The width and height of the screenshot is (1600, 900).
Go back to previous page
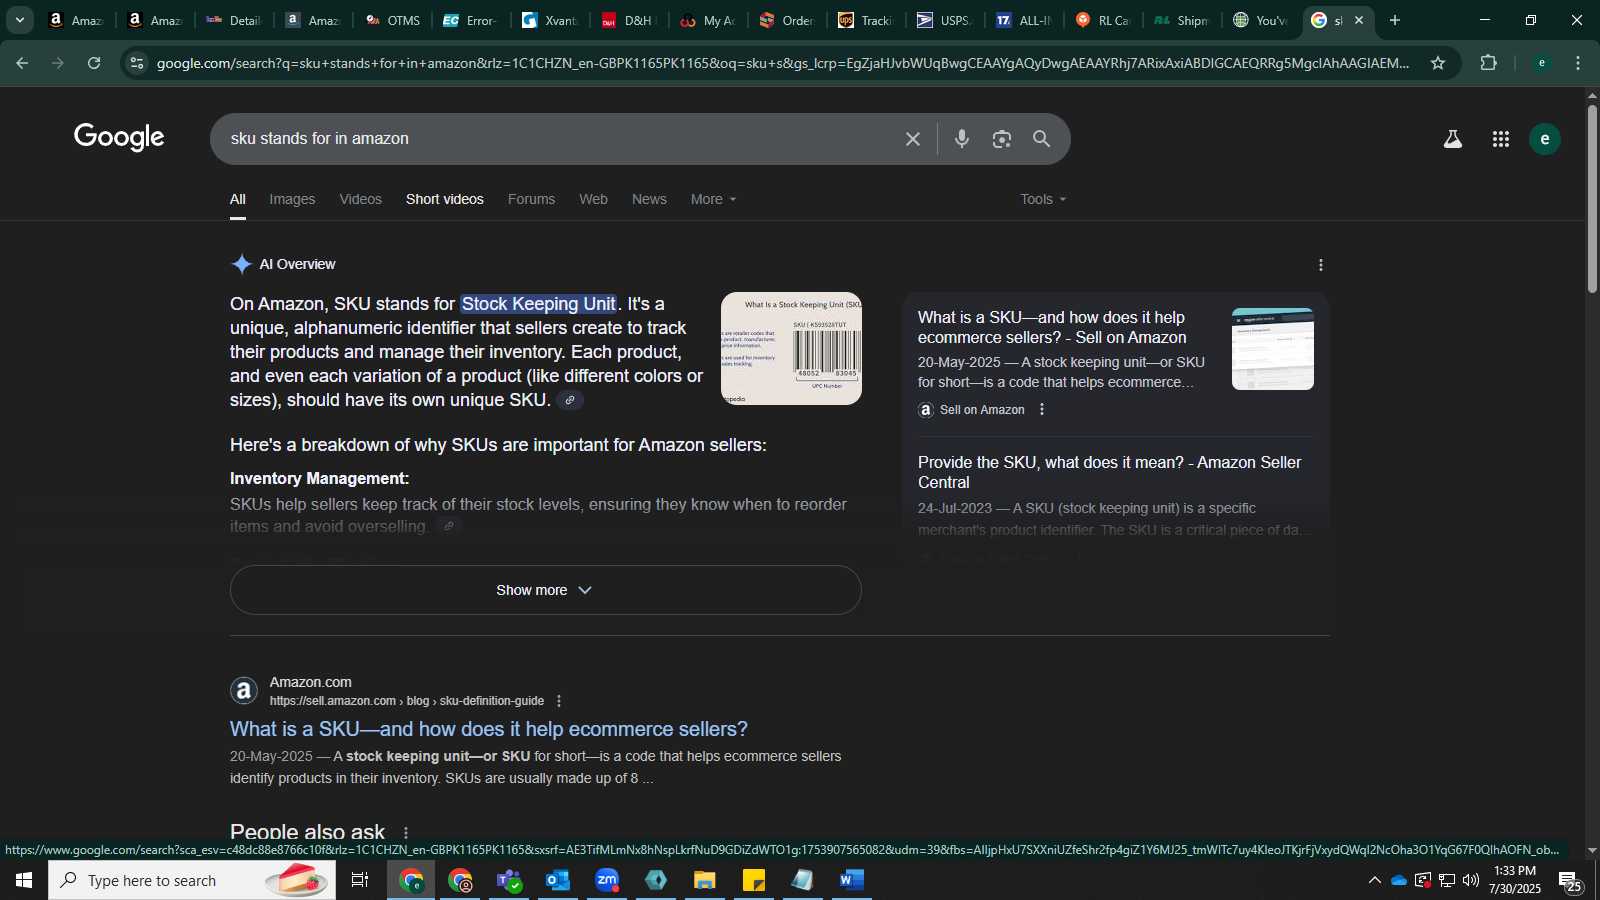(x=22, y=63)
